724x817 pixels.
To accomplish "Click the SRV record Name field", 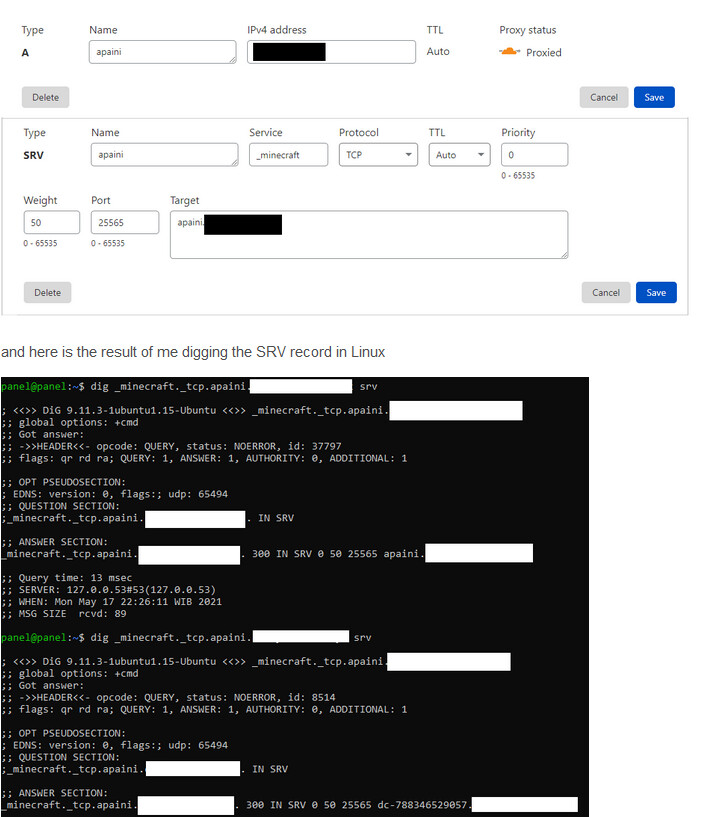I will click(x=164, y=155).
